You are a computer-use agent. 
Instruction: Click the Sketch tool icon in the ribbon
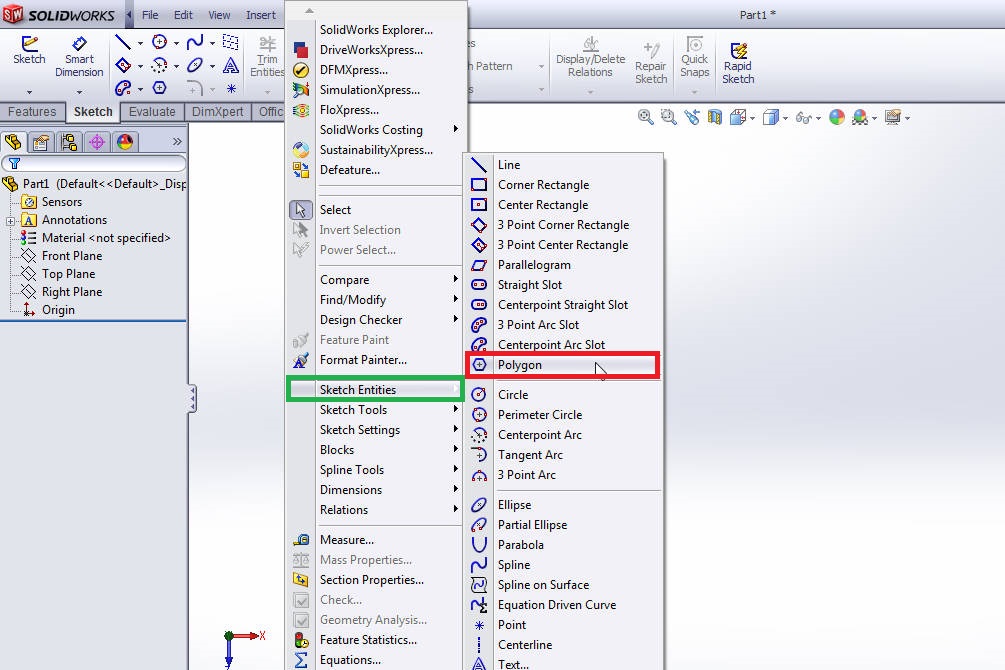pos(29,50)
